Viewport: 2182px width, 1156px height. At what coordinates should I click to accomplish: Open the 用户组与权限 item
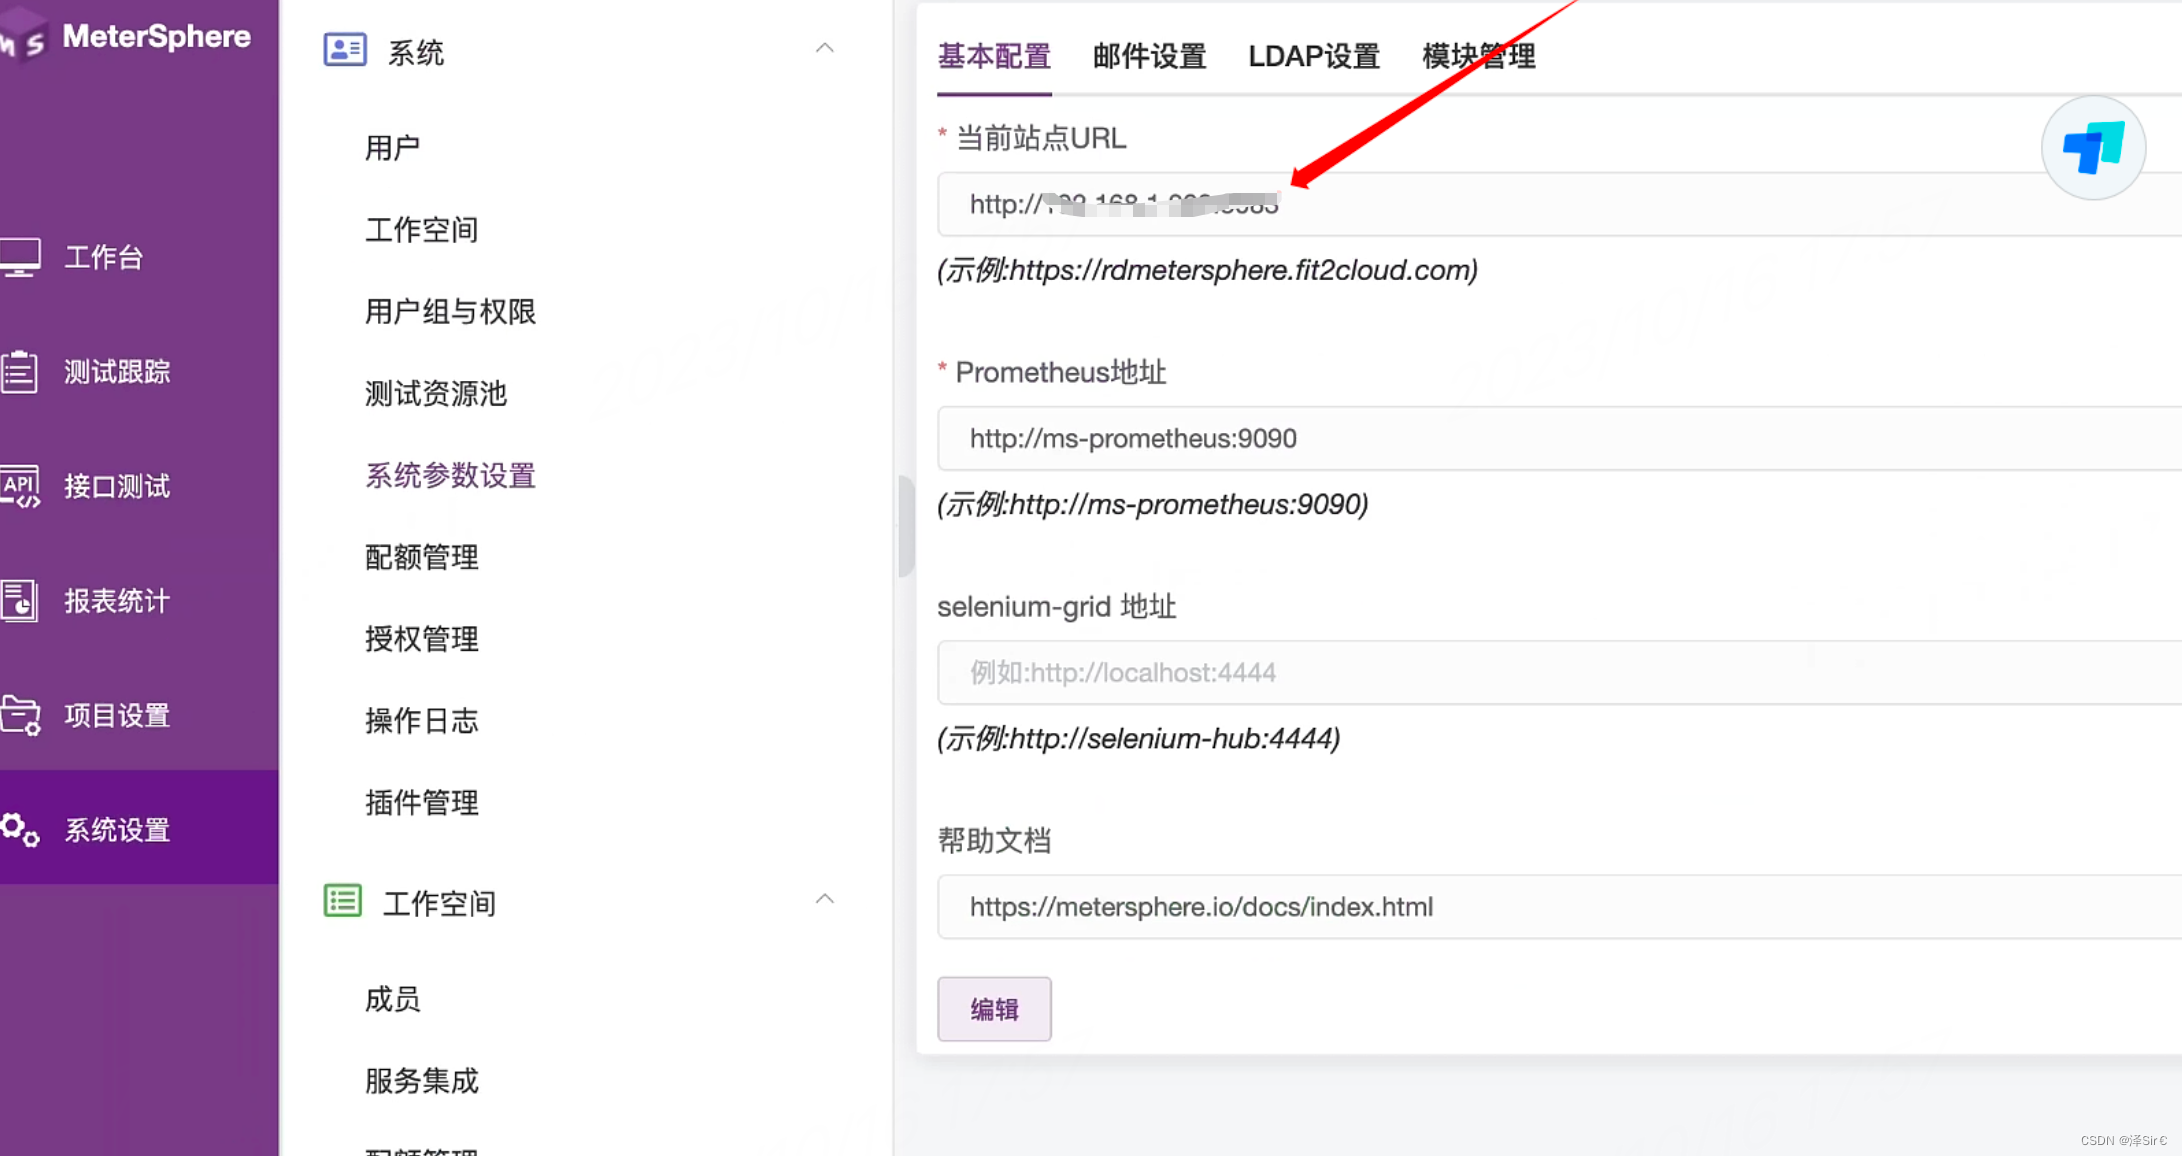[450, 312]
